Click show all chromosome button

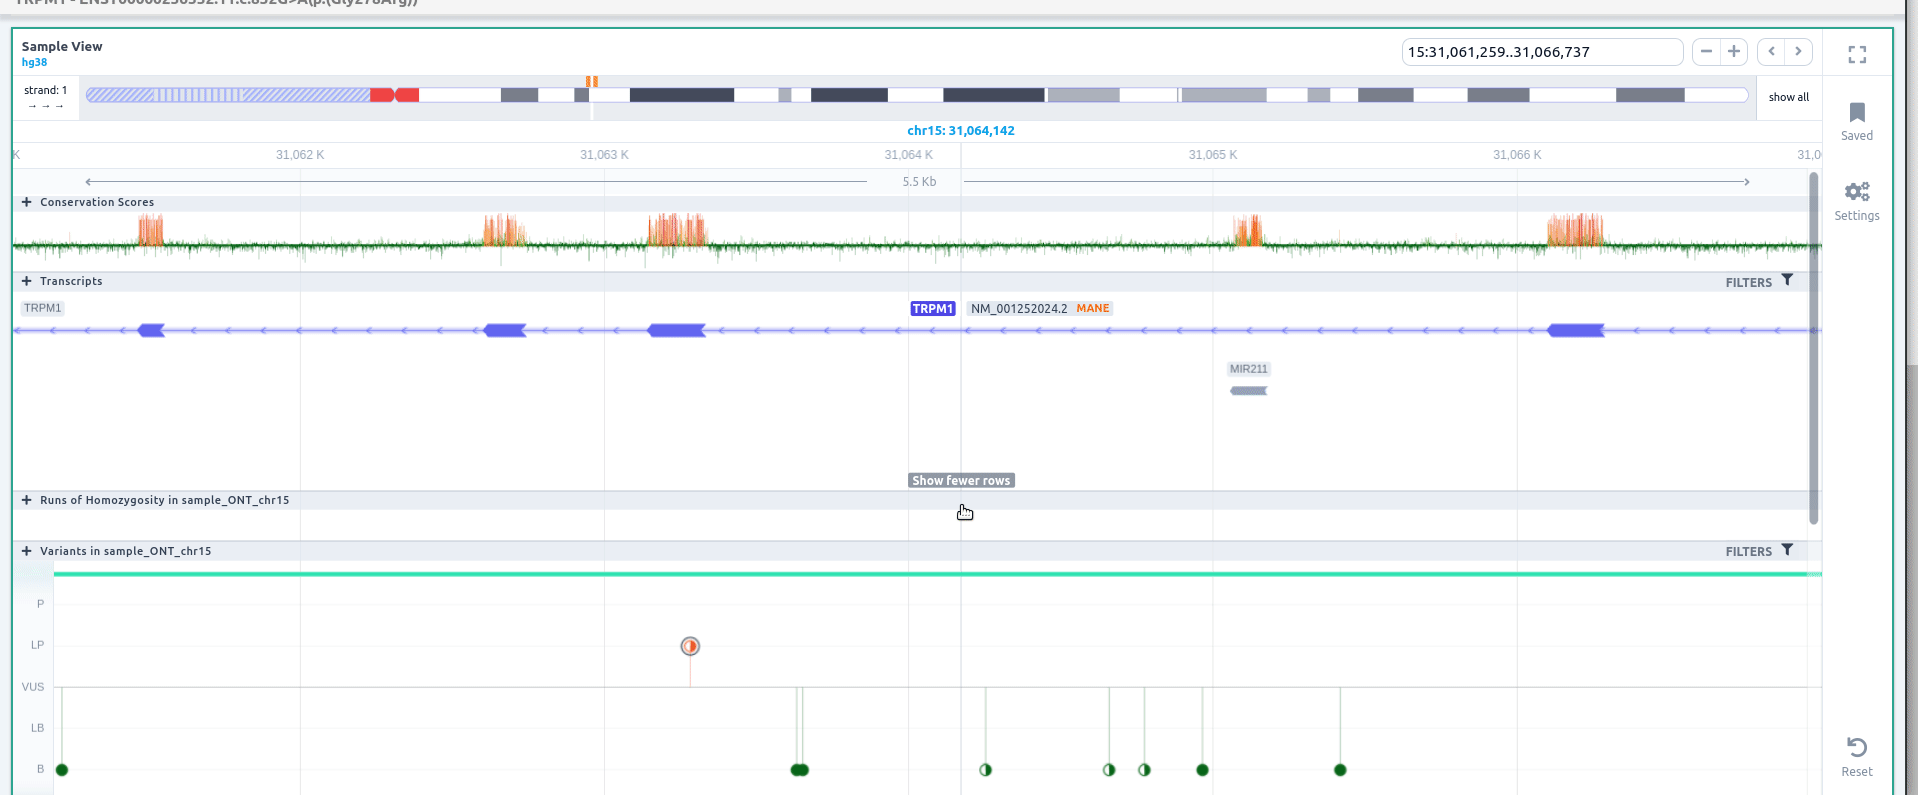1788,97
